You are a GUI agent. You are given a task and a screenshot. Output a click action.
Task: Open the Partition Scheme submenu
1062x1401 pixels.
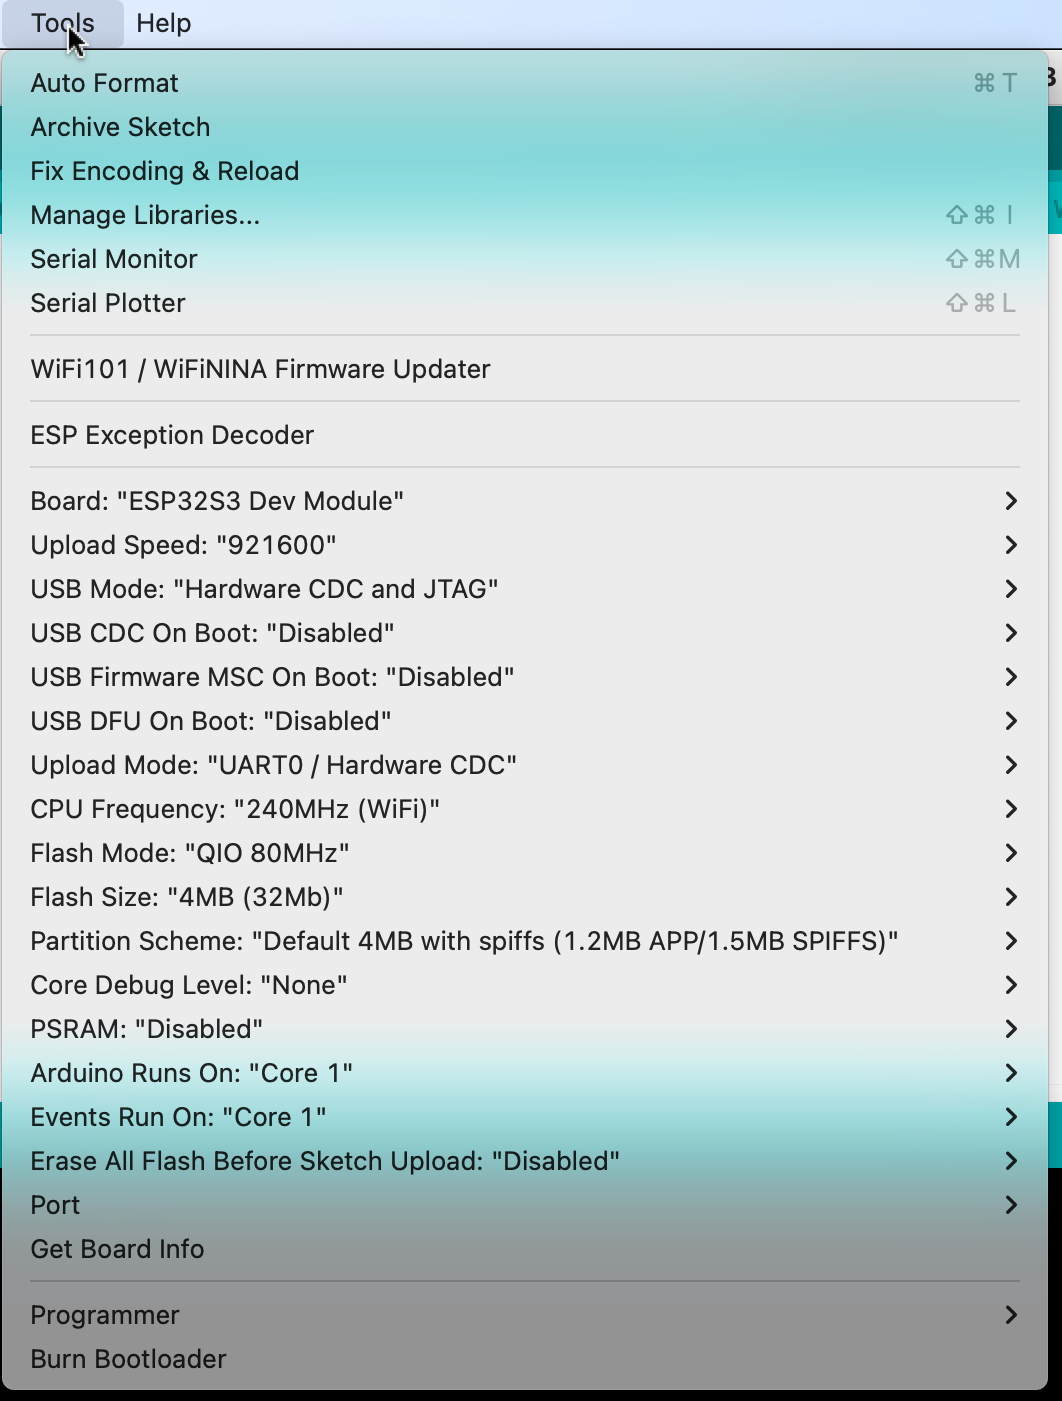pos(464,941)
